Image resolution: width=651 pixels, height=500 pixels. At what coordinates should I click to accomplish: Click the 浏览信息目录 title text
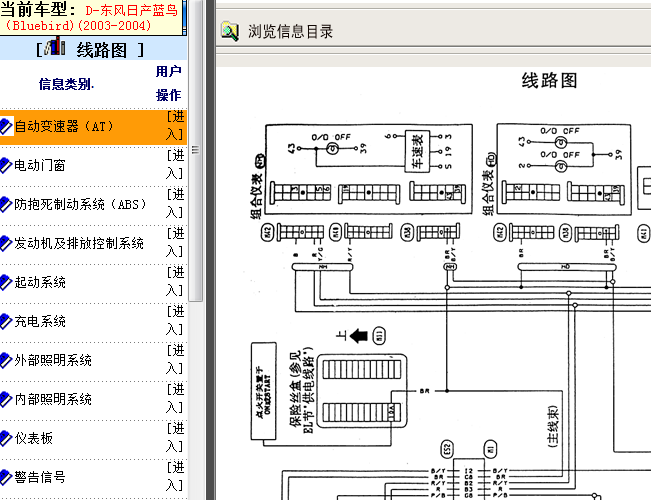pyautogui.click(x=291, y=32)
